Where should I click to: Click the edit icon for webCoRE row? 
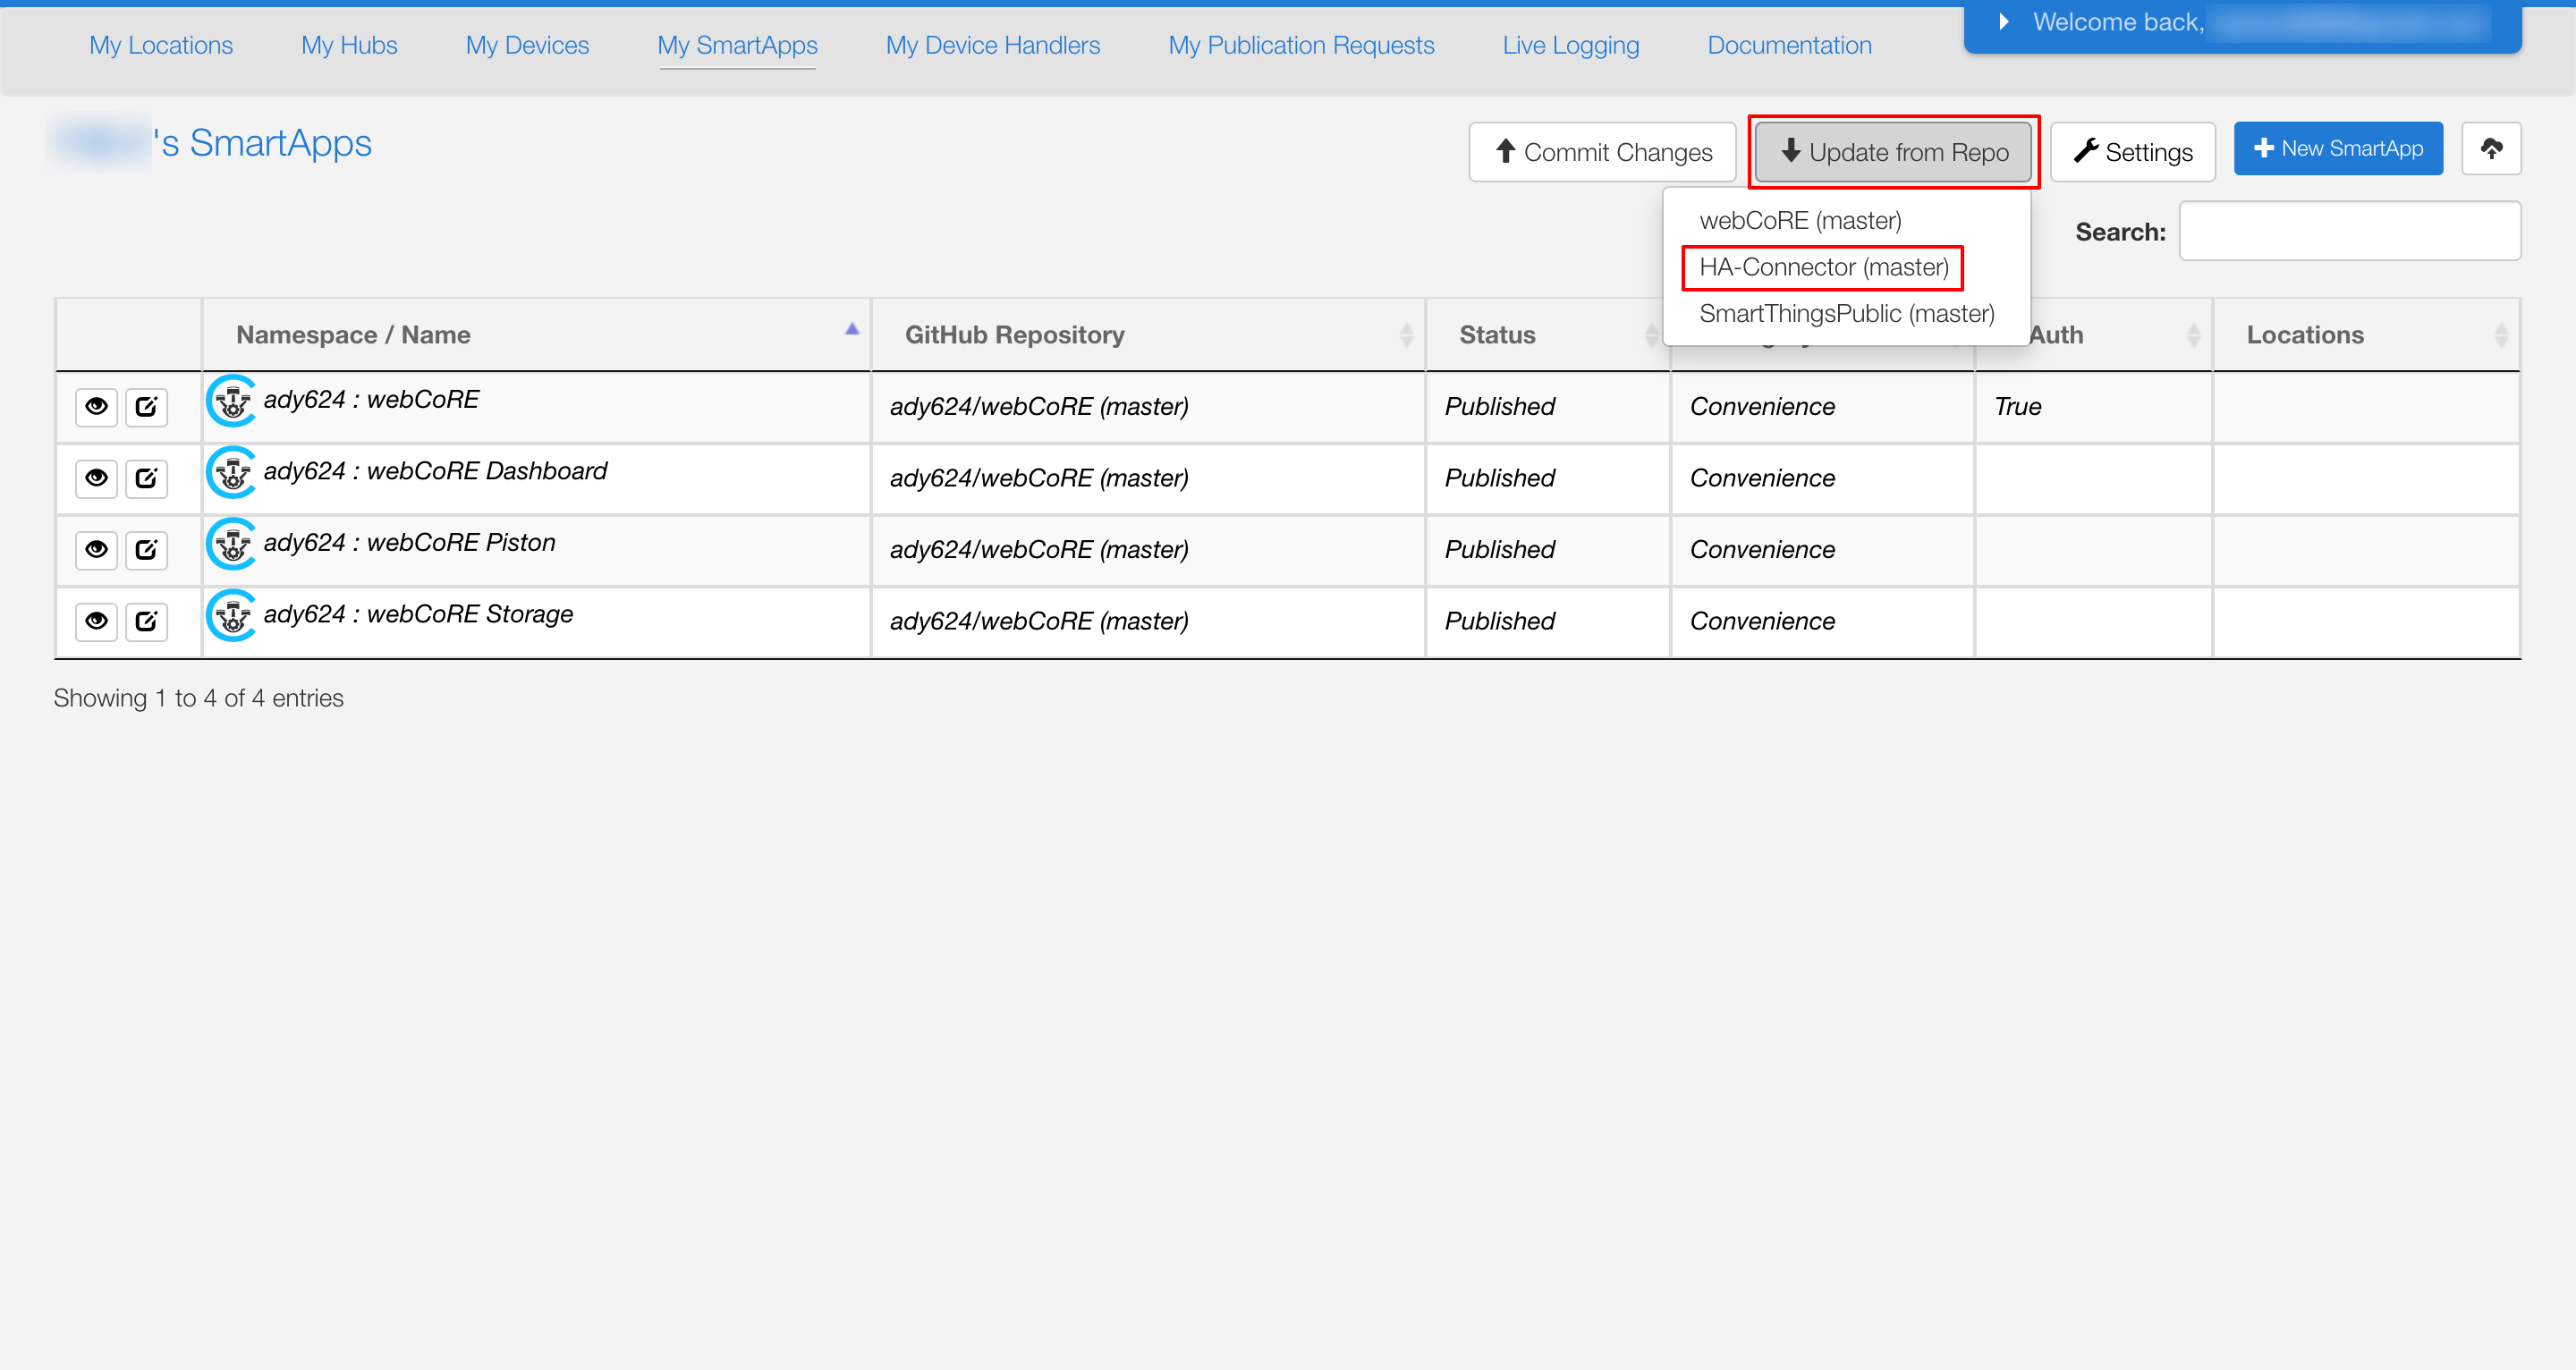[x=146, y=406]
